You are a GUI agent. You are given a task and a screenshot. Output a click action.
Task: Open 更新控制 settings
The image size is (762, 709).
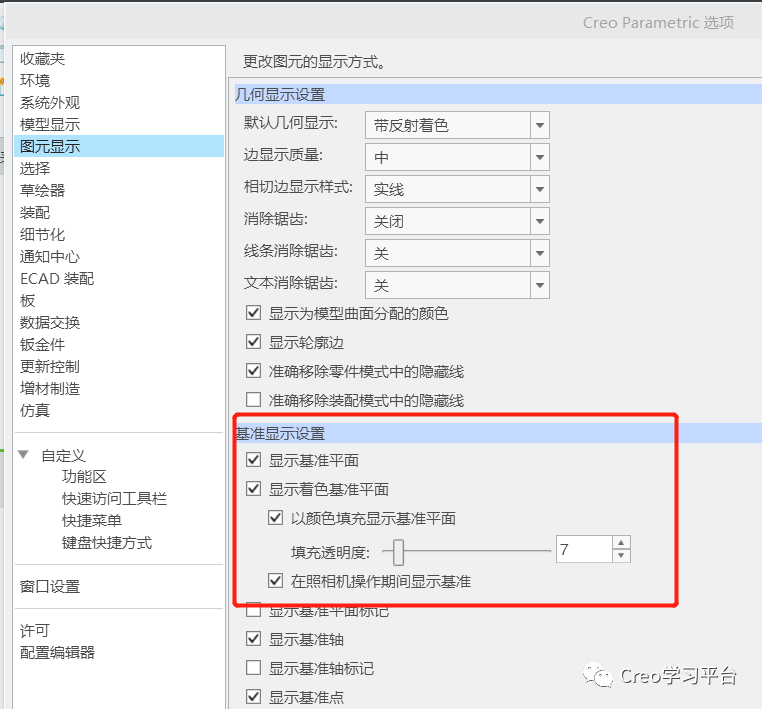[50, 366]
